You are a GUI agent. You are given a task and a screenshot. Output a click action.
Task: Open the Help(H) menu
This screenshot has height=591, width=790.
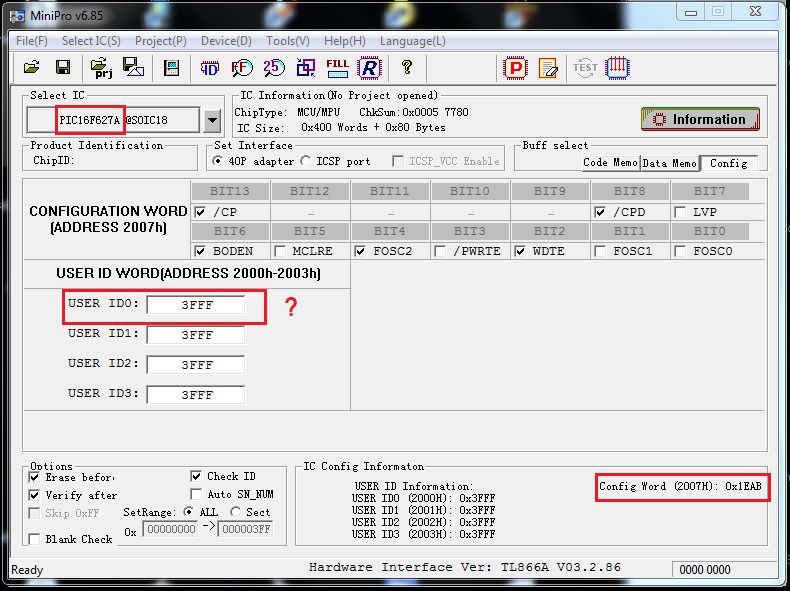click(x=345, y=41)
